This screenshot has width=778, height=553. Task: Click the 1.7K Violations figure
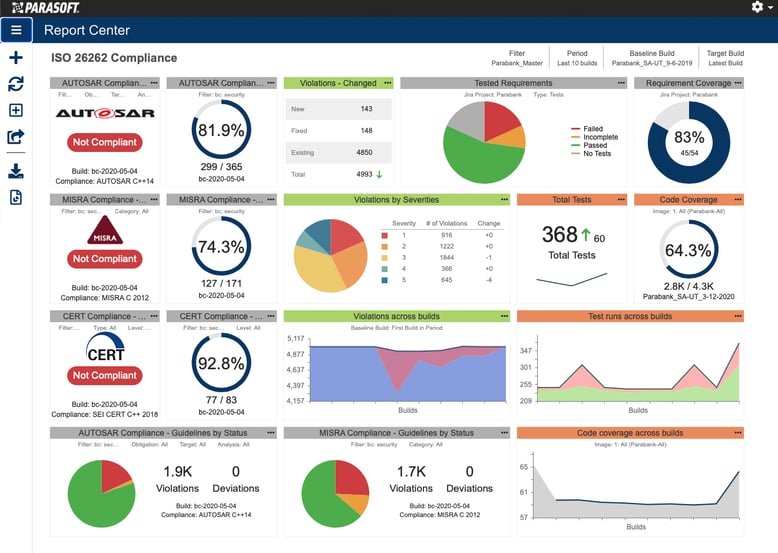click(411, 472)
